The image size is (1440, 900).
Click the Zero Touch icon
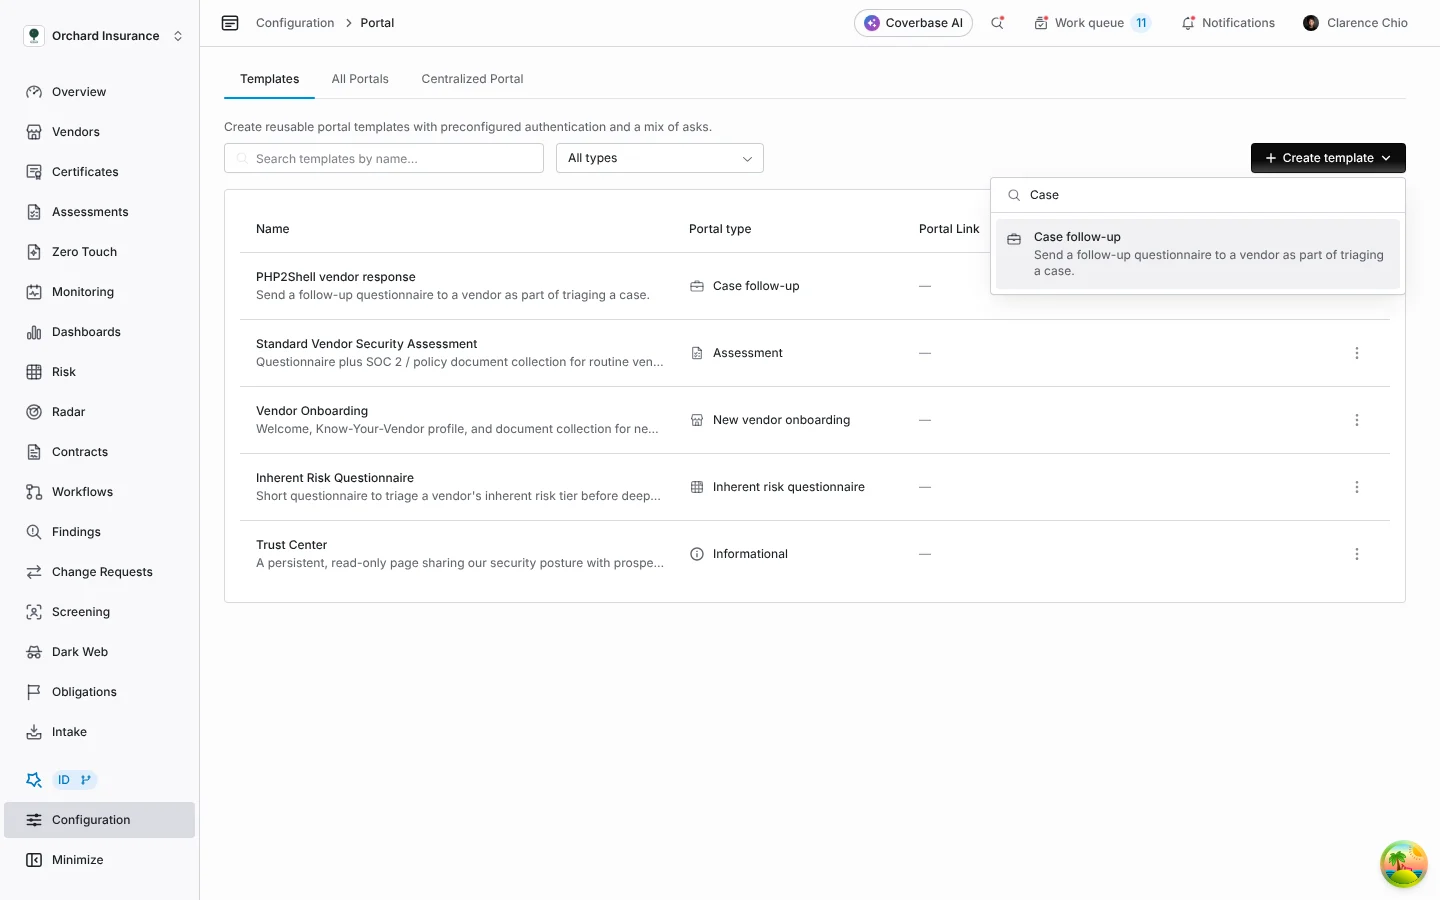(34, 252)
